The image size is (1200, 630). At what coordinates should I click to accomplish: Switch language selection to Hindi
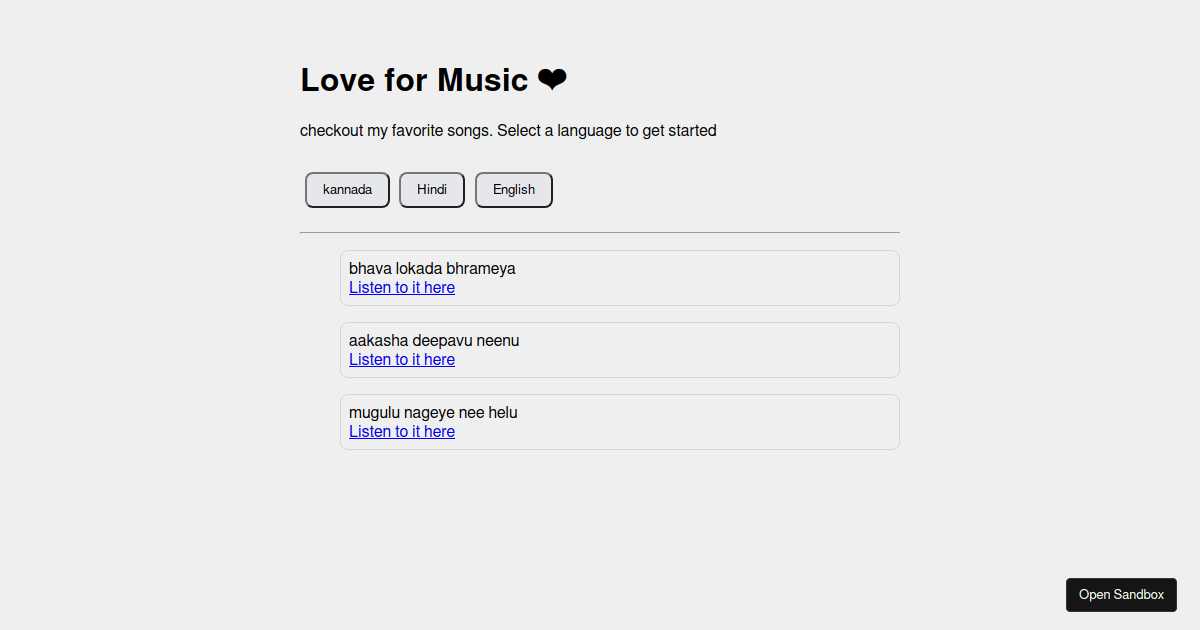431,189
